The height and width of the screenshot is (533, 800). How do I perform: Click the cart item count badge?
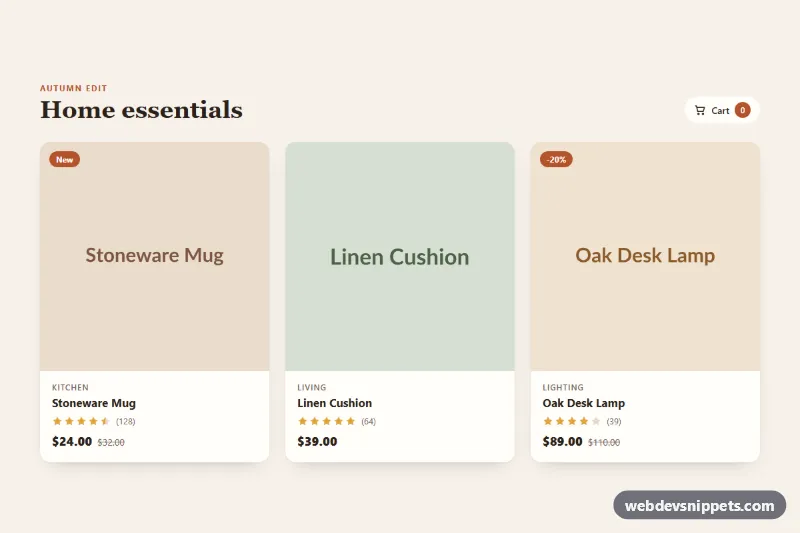pos(742,110)
